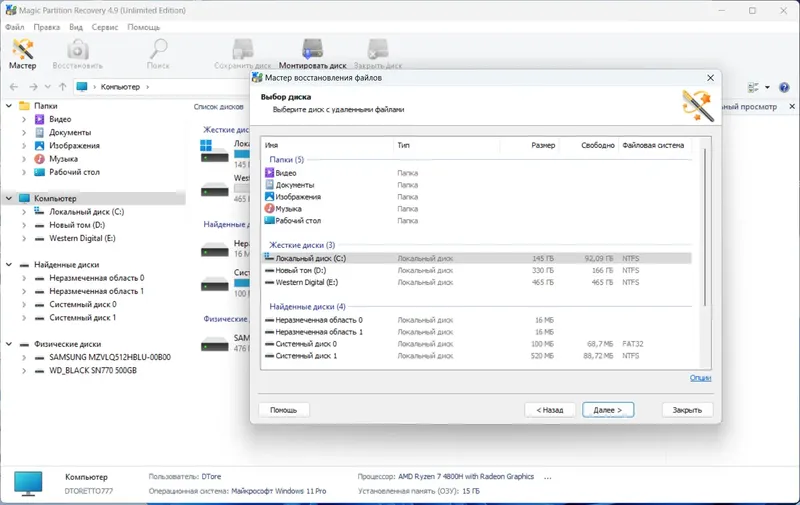Go forward with the right arrow
The image size is (800, 505).
coord(33,87)
